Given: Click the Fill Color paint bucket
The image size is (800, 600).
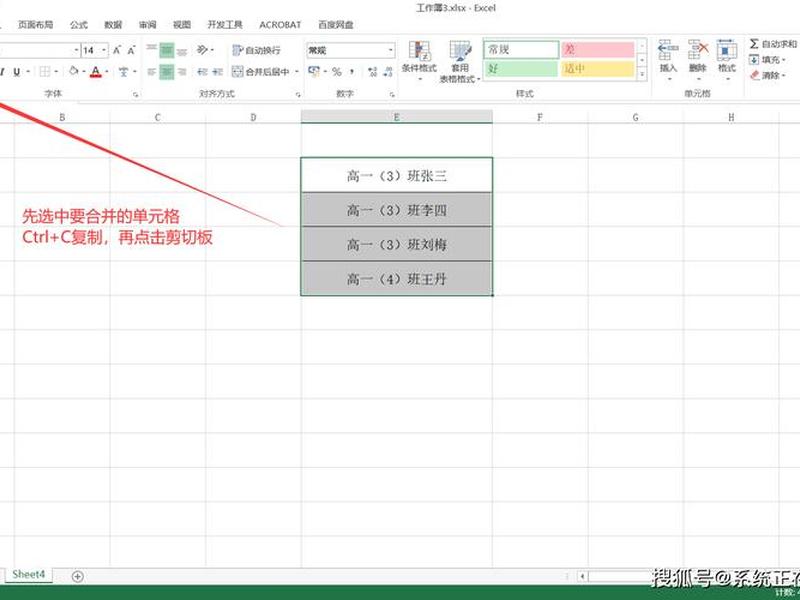Looking at the screenshot, I should (x=74, y=71).
